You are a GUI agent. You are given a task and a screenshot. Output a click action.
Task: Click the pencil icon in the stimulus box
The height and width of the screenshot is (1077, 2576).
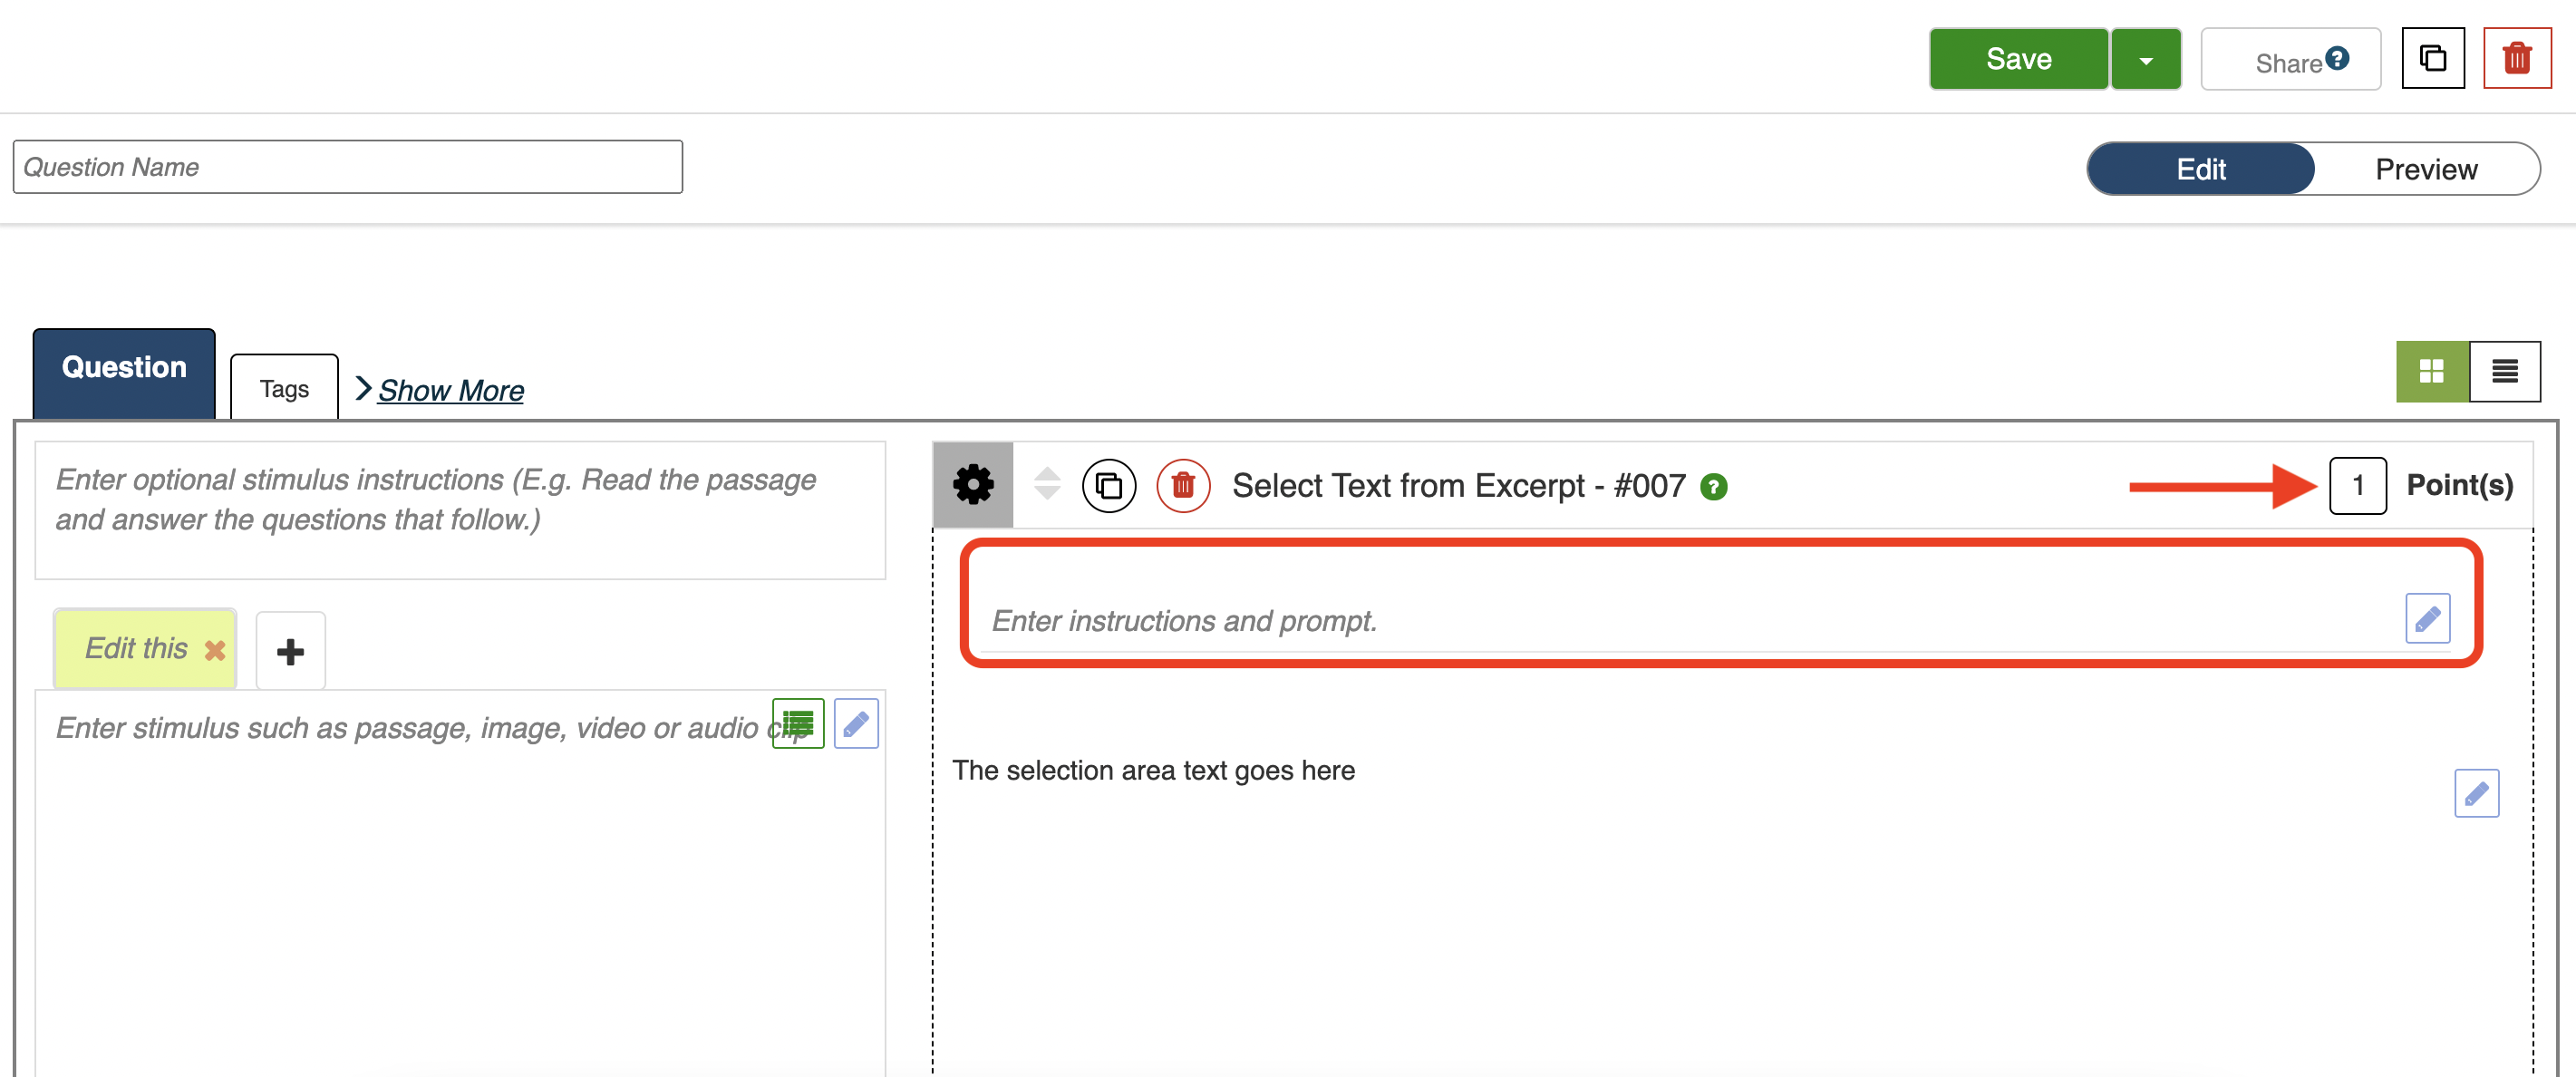[x=855, y=723]
